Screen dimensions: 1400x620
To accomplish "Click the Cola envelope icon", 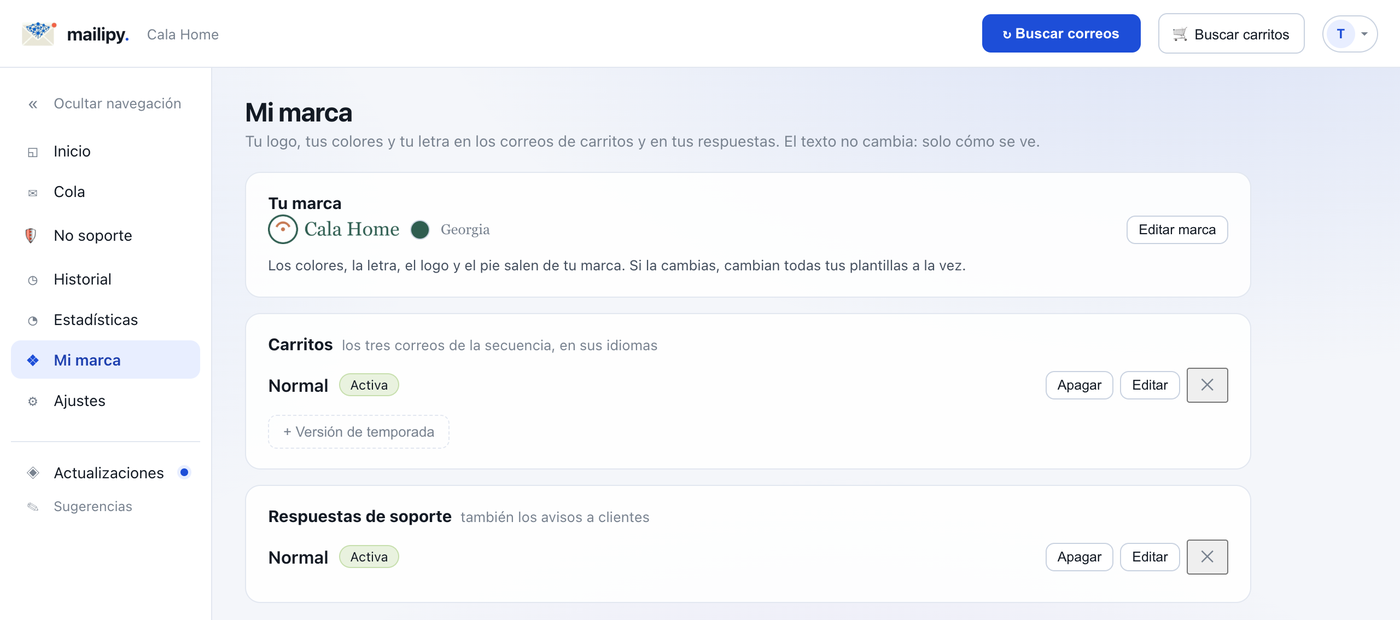I will (x=33, y=193).
